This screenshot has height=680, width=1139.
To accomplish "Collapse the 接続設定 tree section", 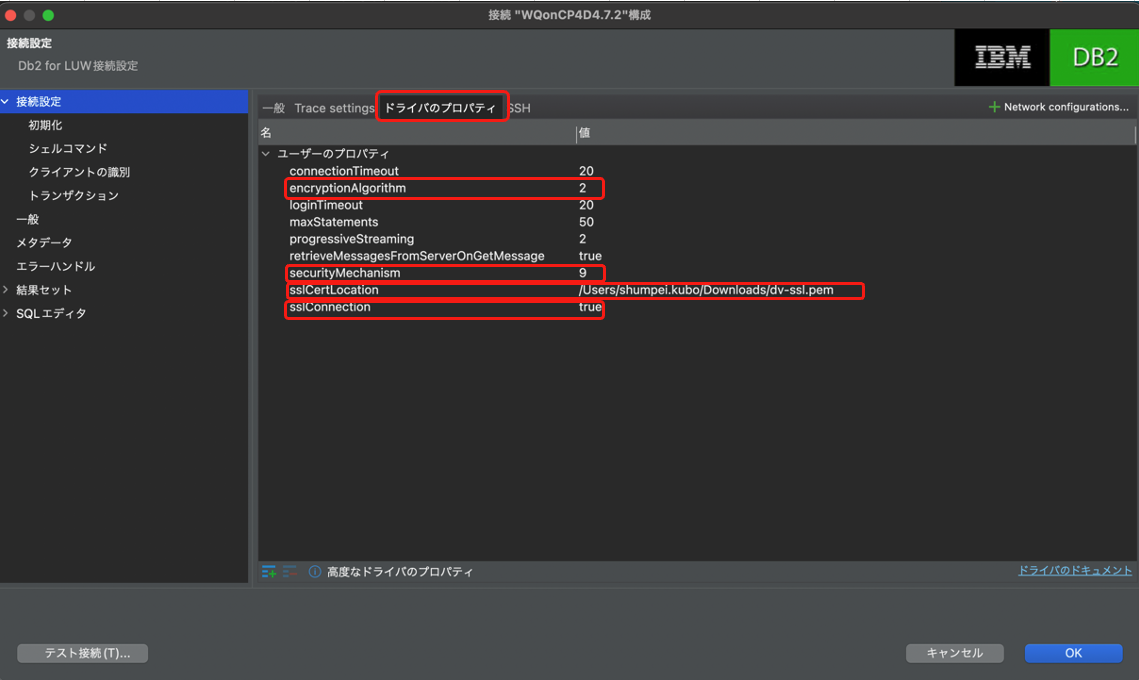I will (6, 102).
